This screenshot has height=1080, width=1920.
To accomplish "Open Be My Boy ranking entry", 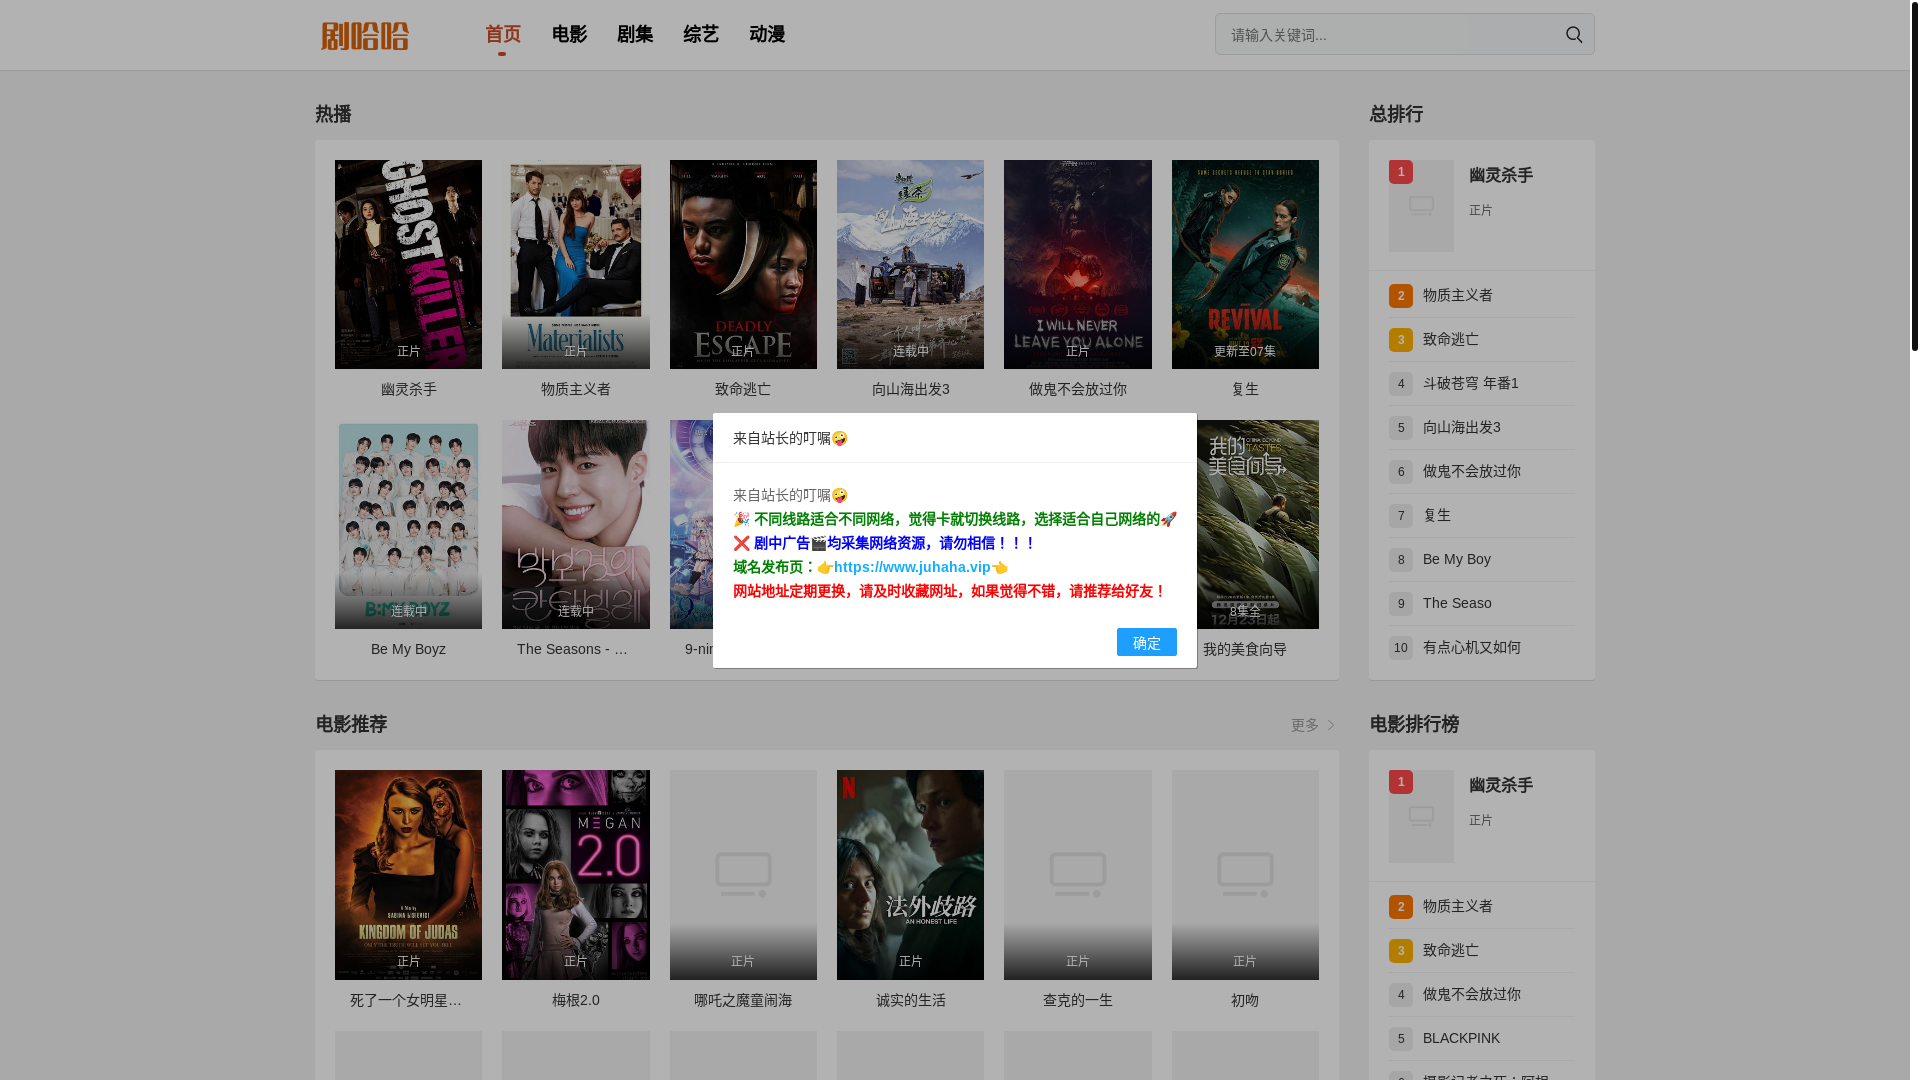I will click(1456, 559).
